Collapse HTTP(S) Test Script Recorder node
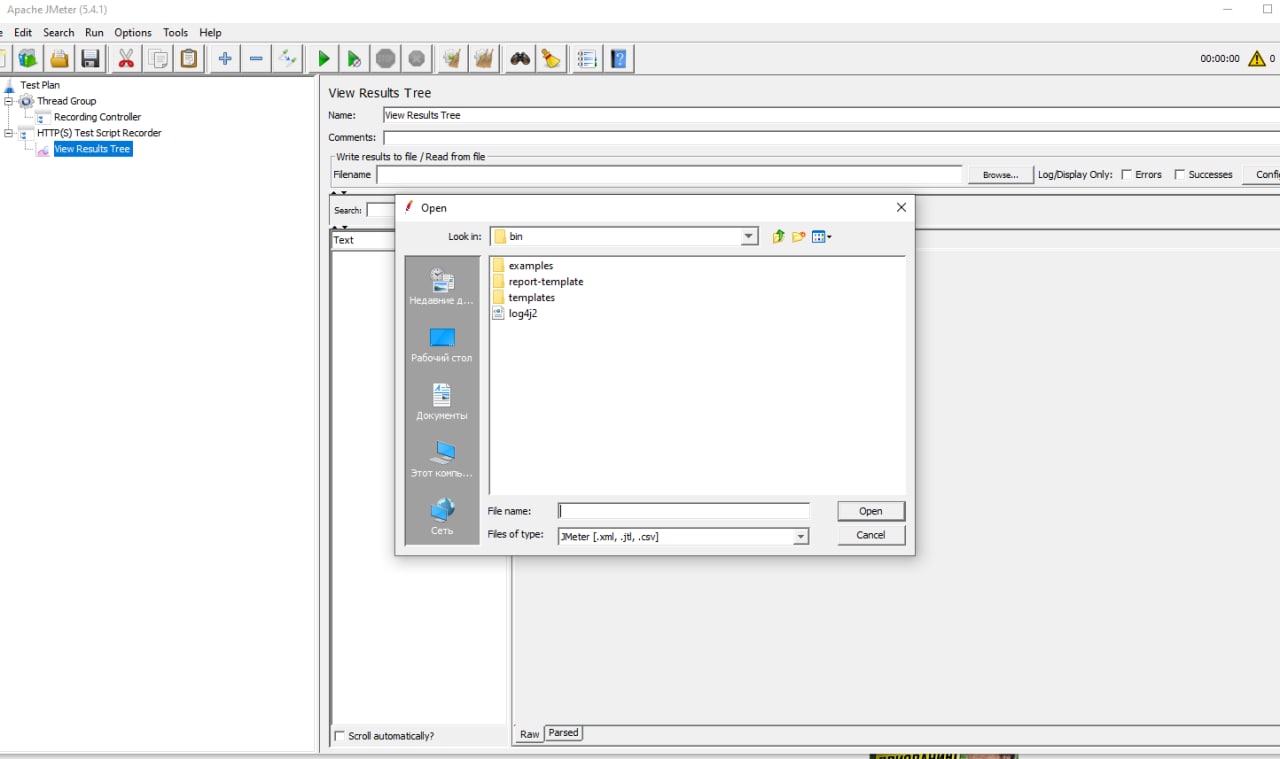The image size is (1280, 759). click(x=9, y=133)
